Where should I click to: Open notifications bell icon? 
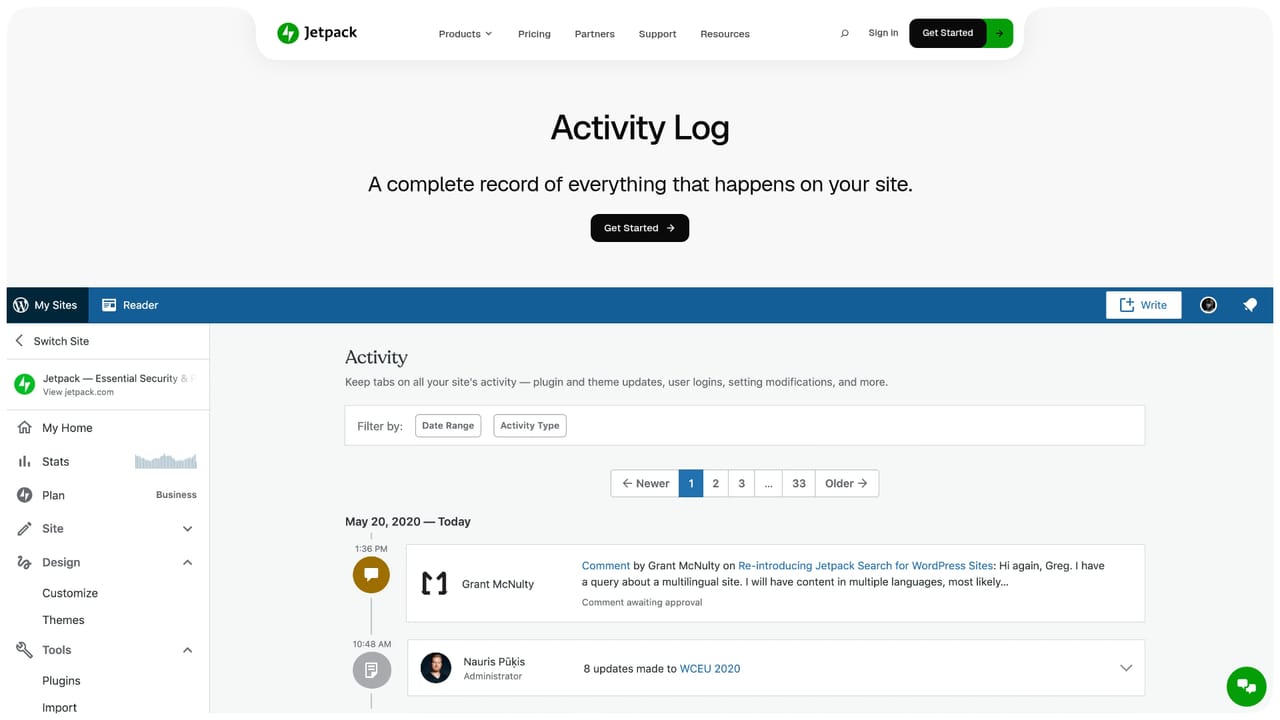point(1250,305)
